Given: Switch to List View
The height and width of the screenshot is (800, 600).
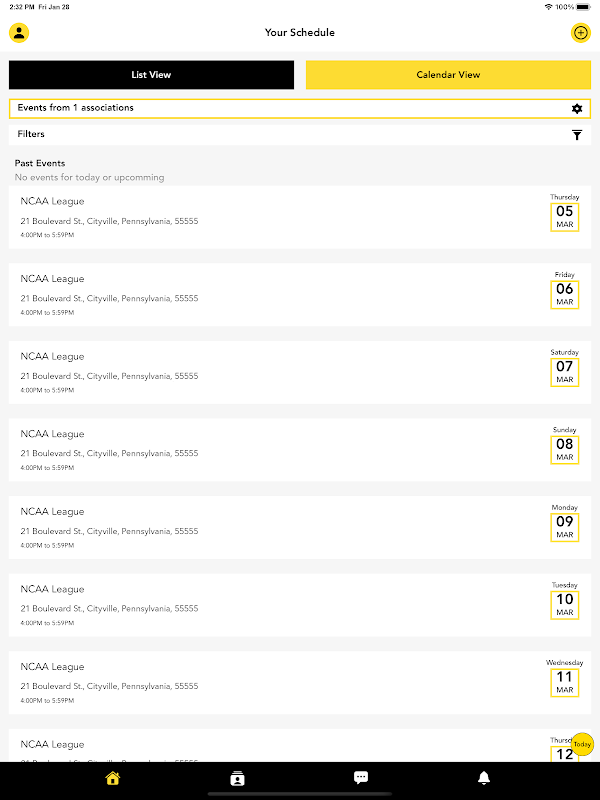Looking at the screenshot, I should tap(151, 75).
